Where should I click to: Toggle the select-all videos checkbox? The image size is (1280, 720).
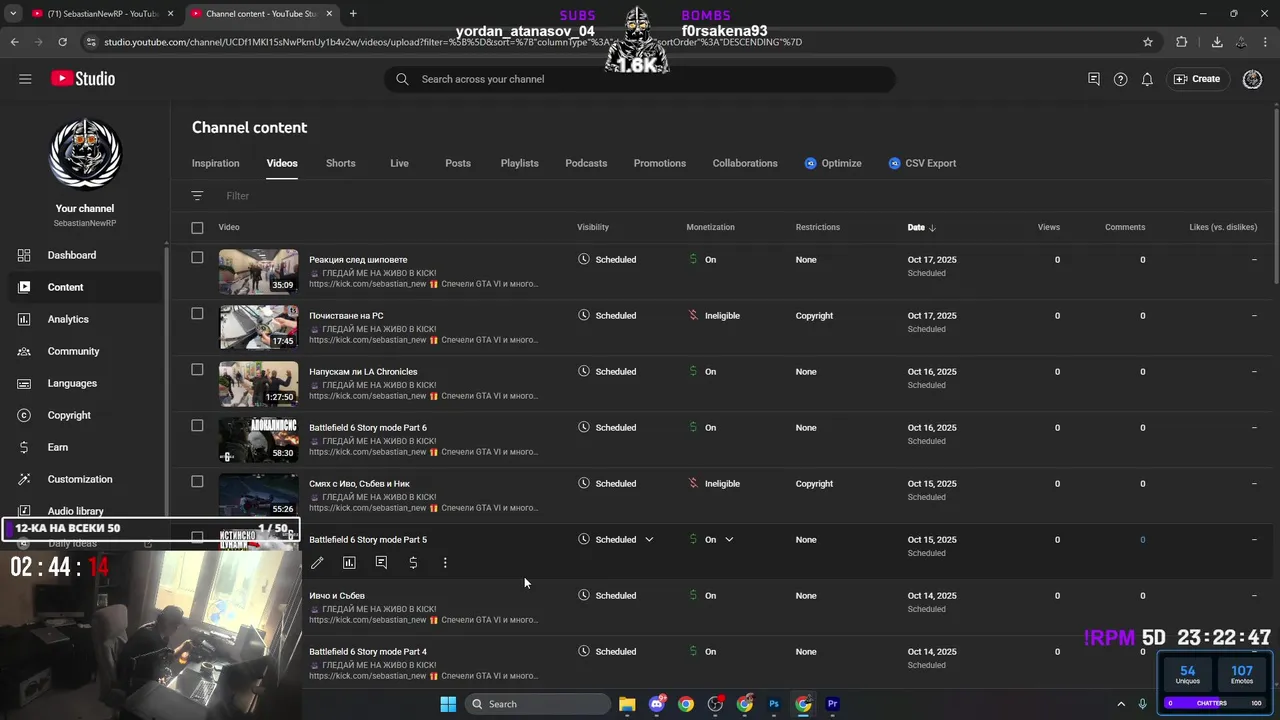[x=197, y=228]
